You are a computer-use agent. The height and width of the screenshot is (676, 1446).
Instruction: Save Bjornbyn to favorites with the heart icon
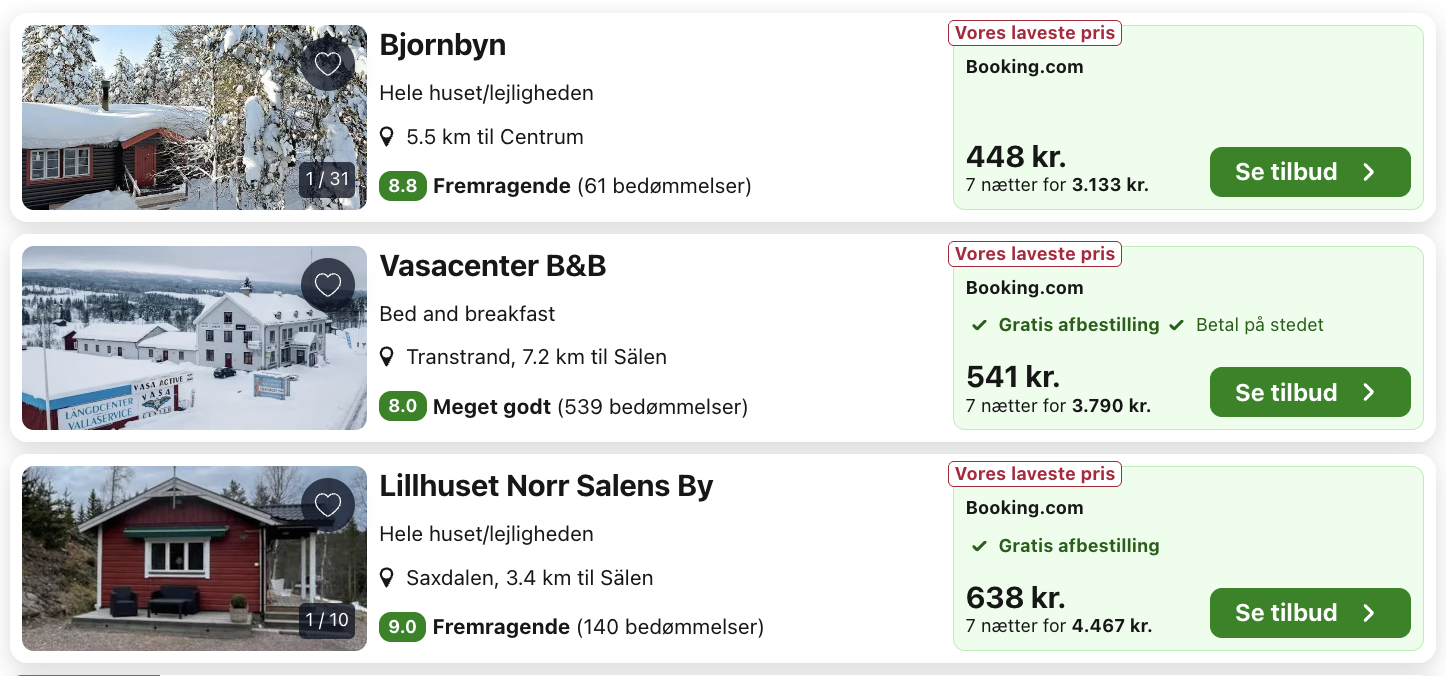328,63
